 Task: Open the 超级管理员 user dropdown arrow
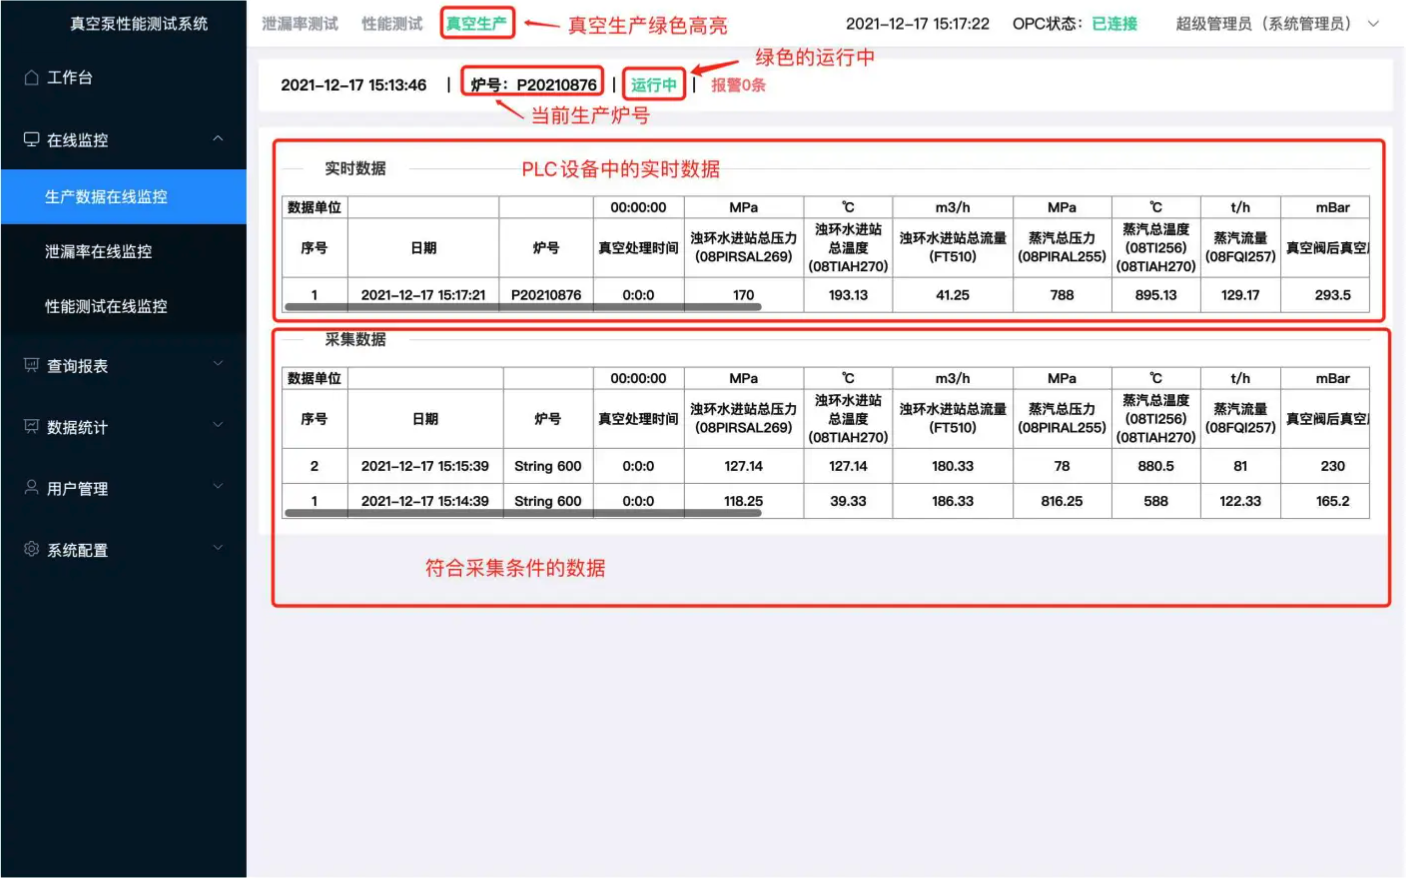tap(1373, 24)
